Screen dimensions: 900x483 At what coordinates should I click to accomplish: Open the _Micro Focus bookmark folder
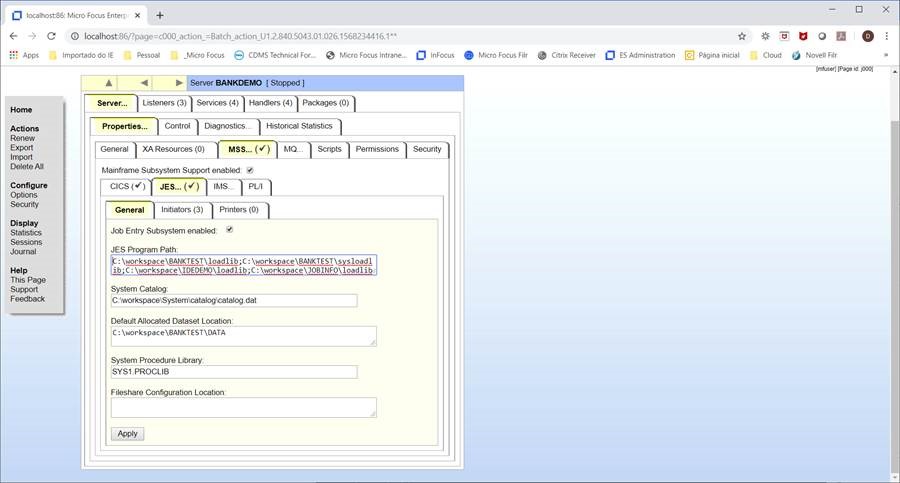tap(198, 55)
